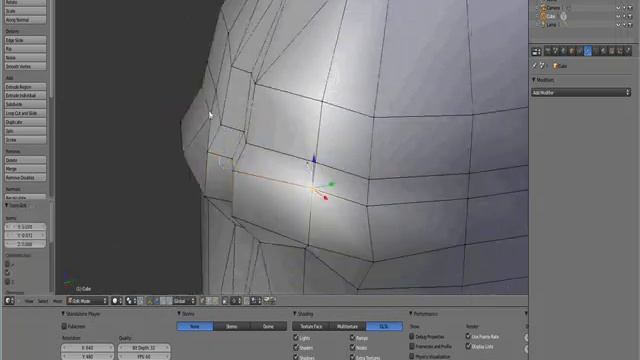Enable Debug Properties checkbox
Image resolution: width=640 pixels, height=360 pixels.
[411, 336]
